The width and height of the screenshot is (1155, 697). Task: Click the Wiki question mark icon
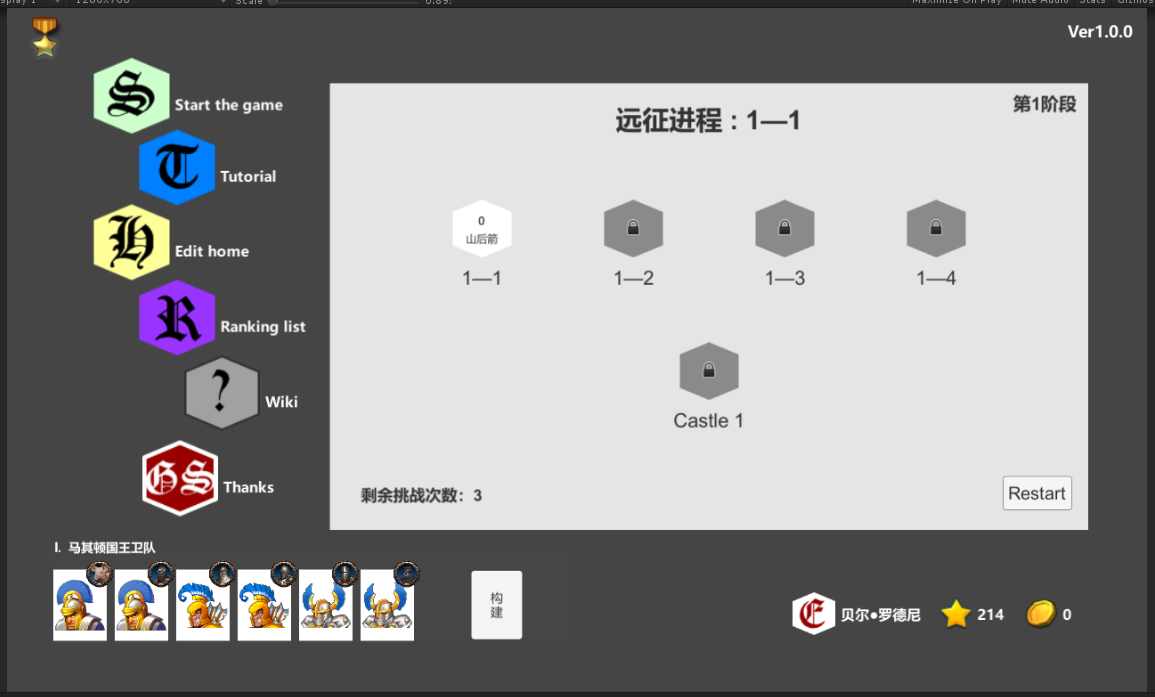222,393
